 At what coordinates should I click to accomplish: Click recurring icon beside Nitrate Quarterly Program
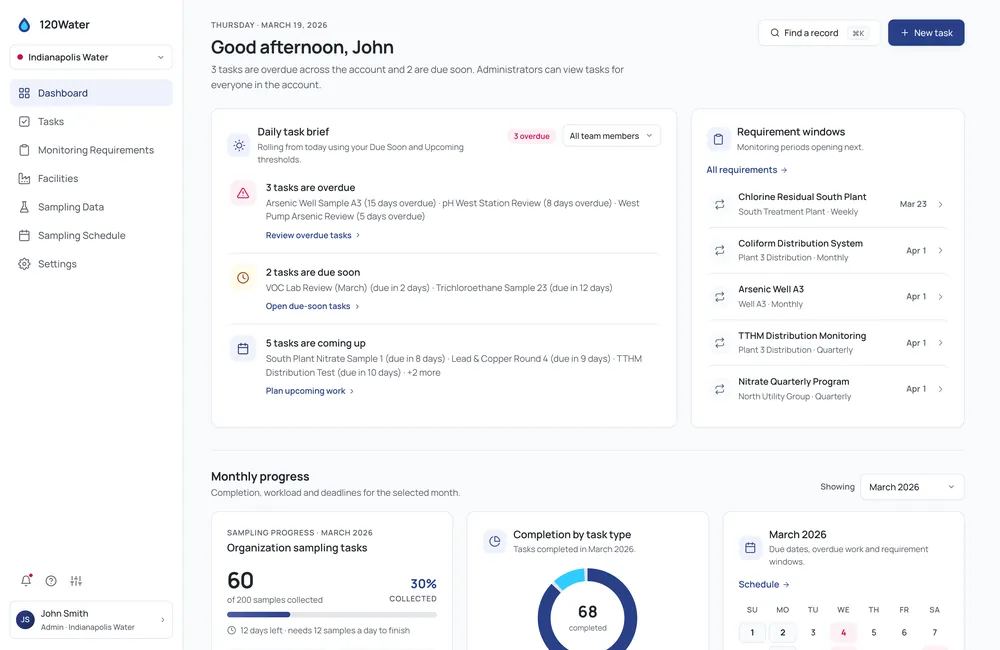[x=719, y=389]
